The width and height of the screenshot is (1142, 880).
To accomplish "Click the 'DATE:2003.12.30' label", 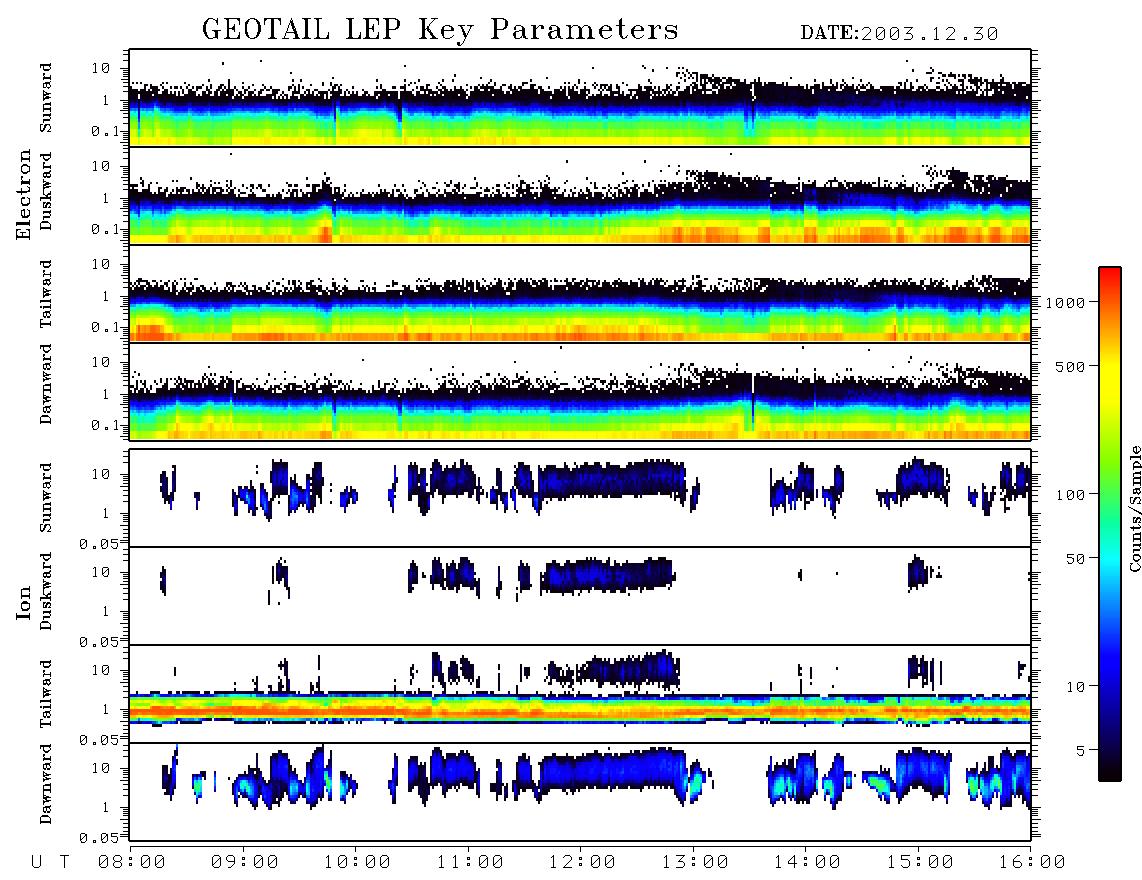I will 899,34.
